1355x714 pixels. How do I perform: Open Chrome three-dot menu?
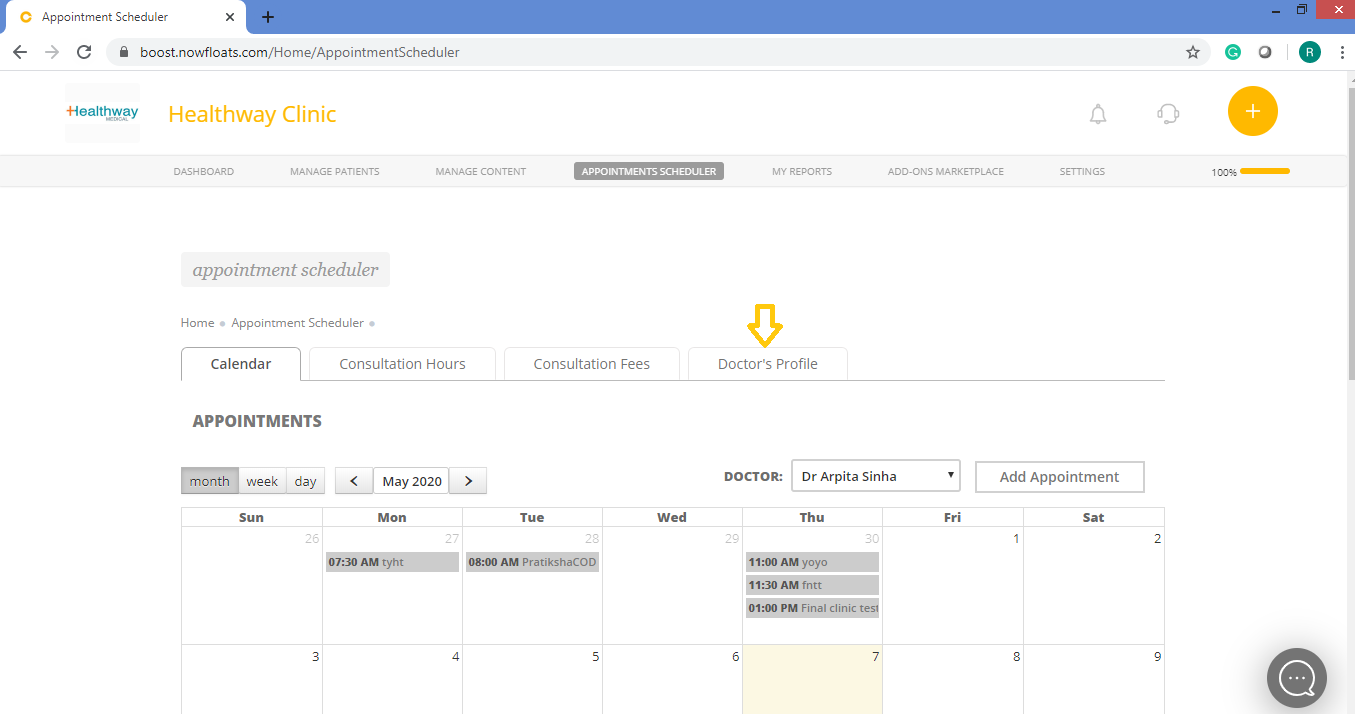click(1340, 52)
